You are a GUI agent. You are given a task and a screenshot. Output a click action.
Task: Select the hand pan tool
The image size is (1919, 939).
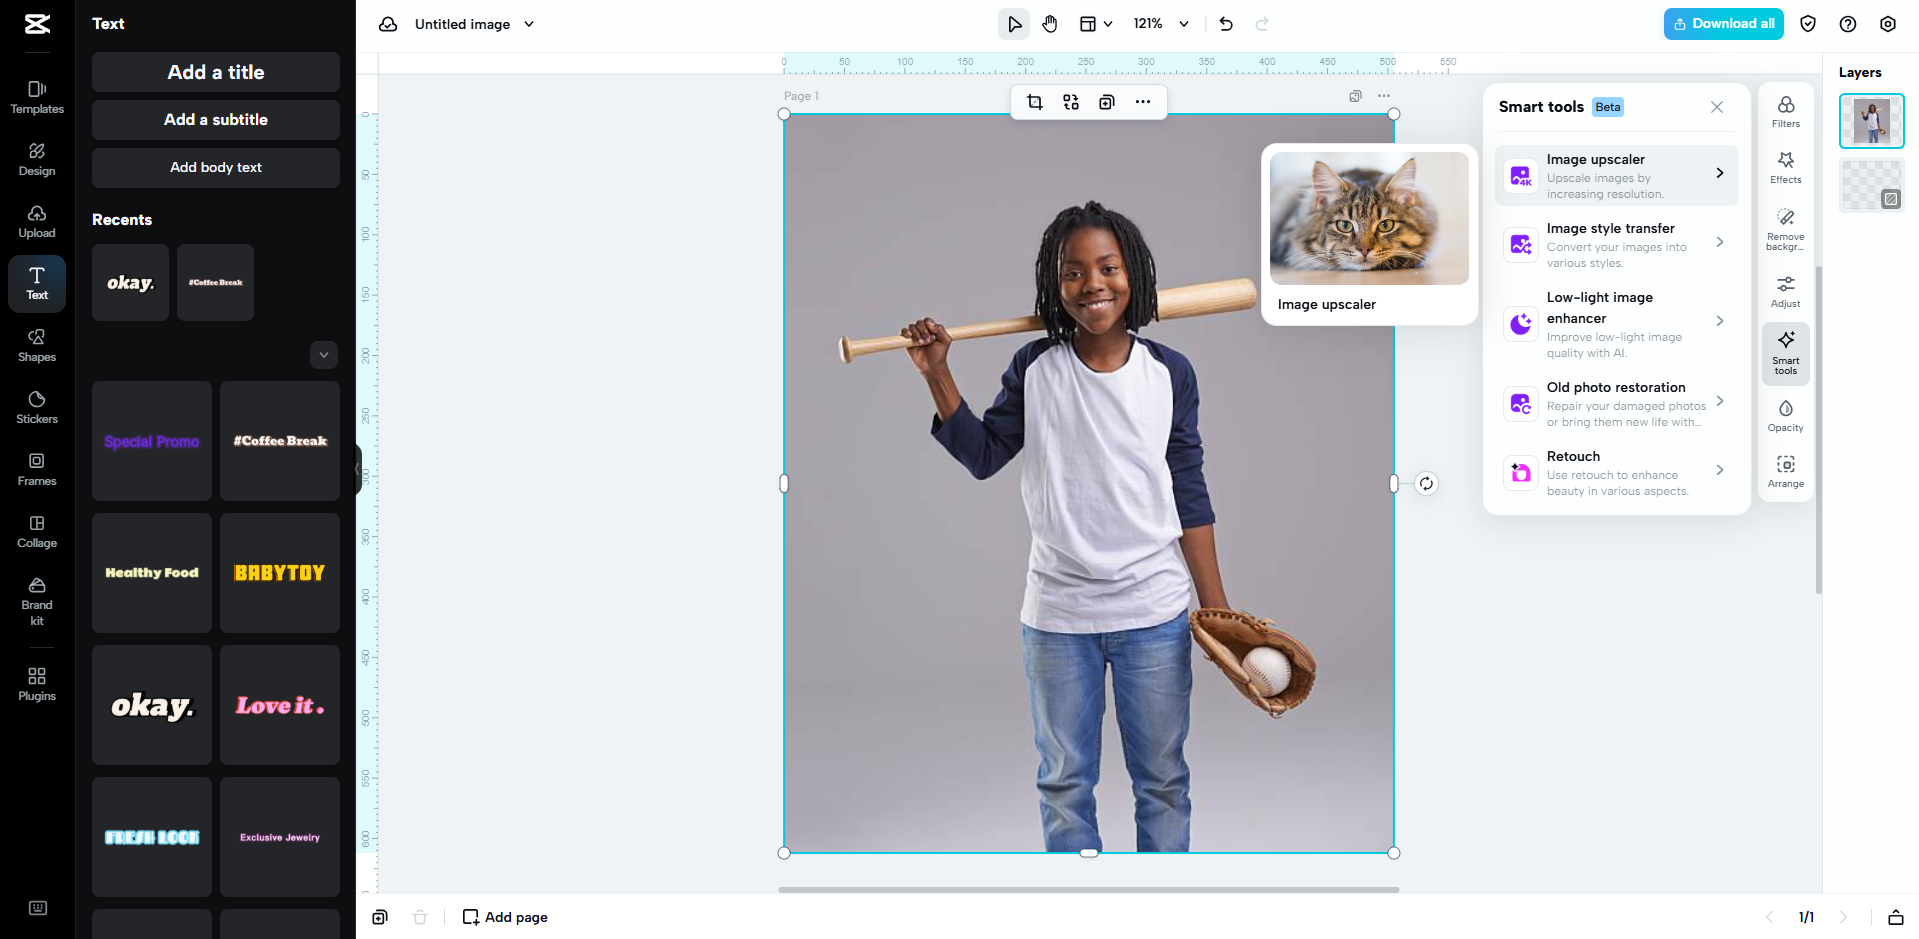click(1050, 23)
